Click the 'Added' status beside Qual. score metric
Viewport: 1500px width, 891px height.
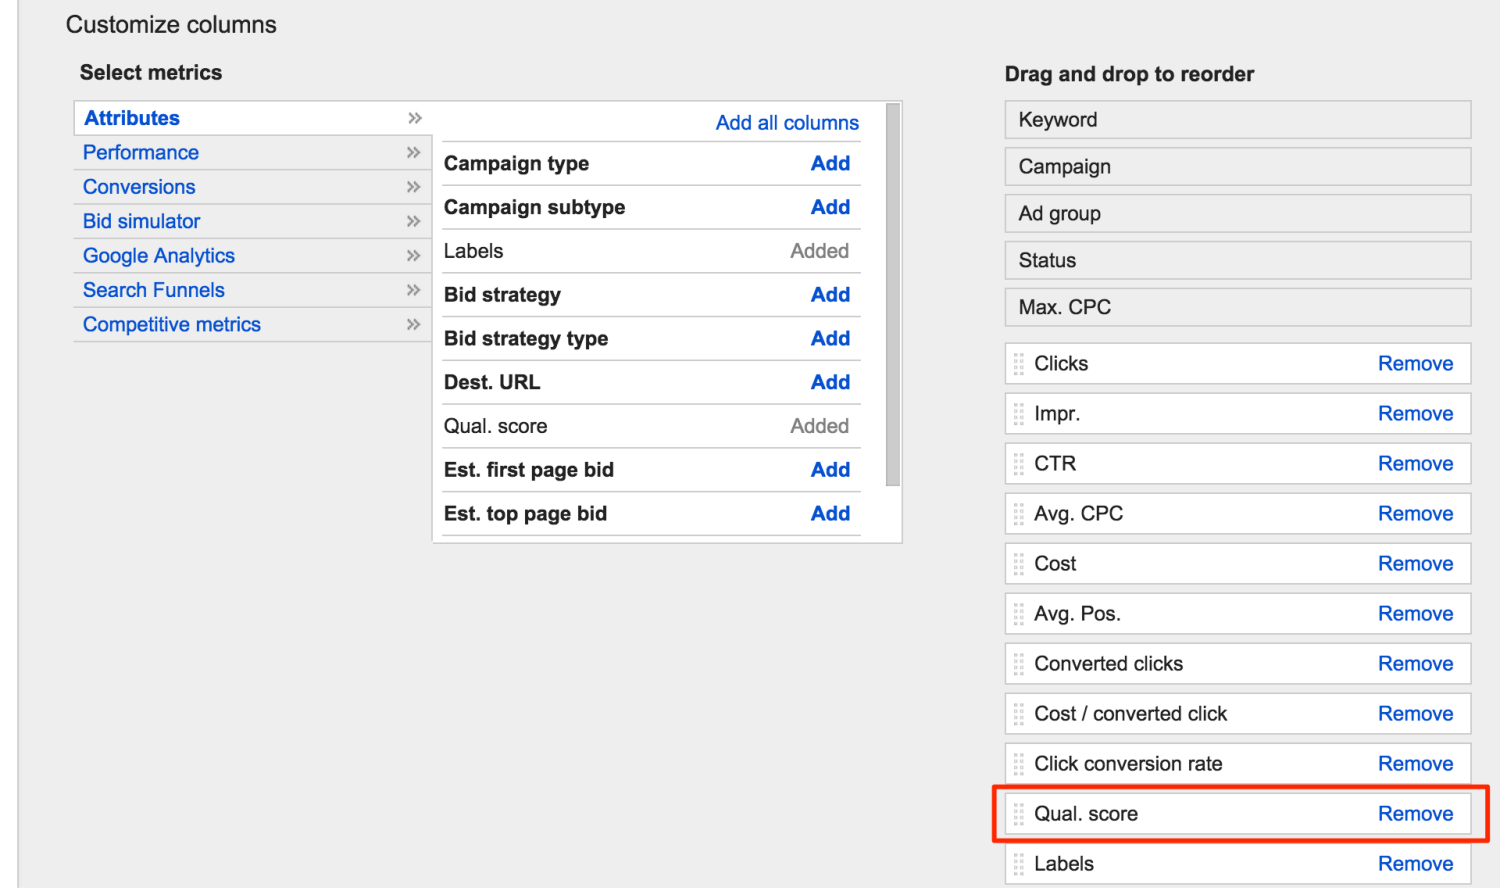click(819, 426)
